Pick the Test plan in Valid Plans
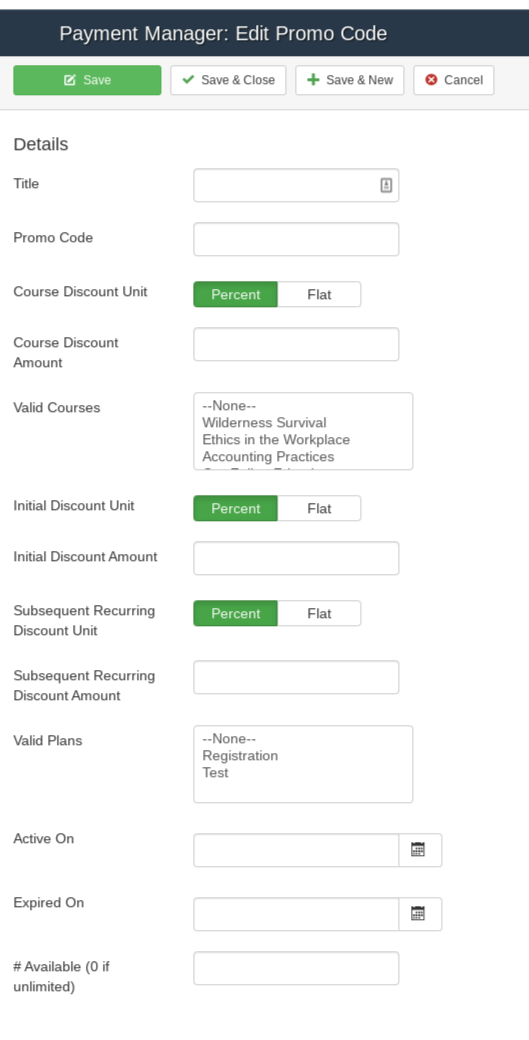Image resolution: width=529 pixels, height=1040 pixels. [215, 773]
